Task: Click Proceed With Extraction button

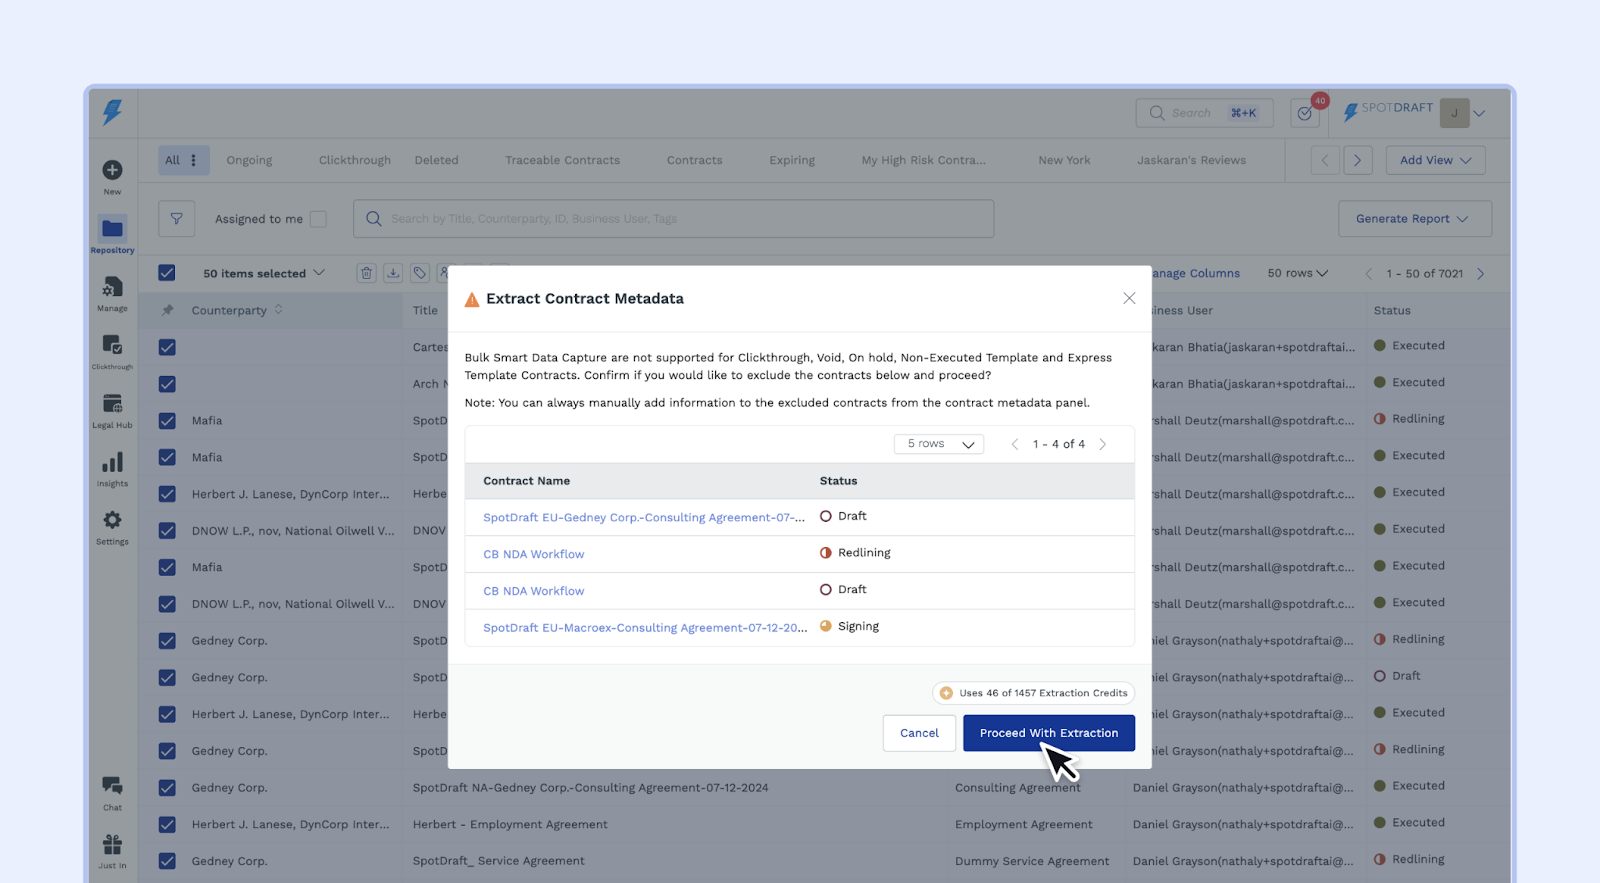Action: tap(1048, 733)
